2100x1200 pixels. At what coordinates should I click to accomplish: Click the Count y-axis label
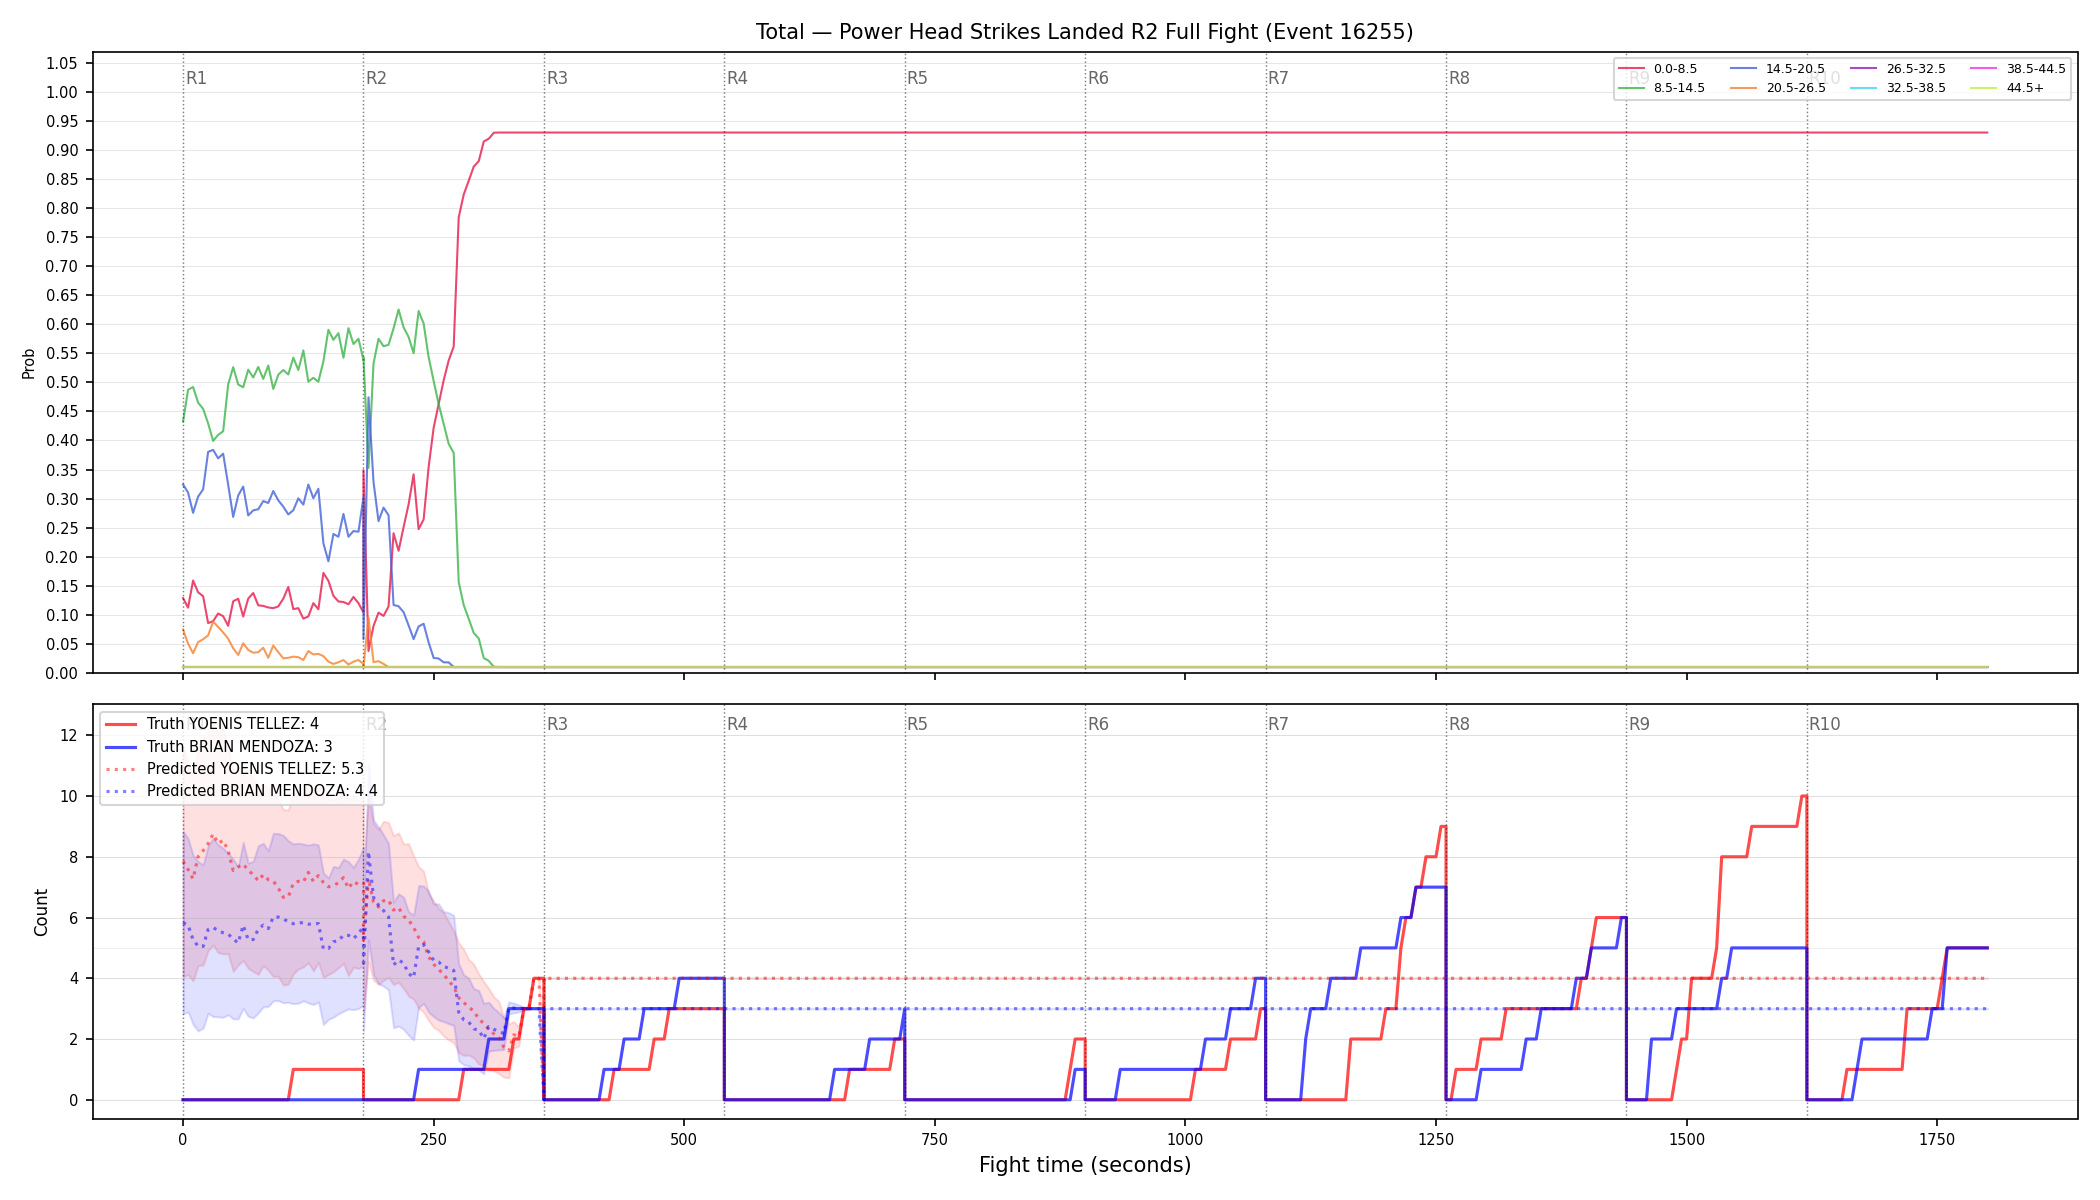(x=41, y=912)
